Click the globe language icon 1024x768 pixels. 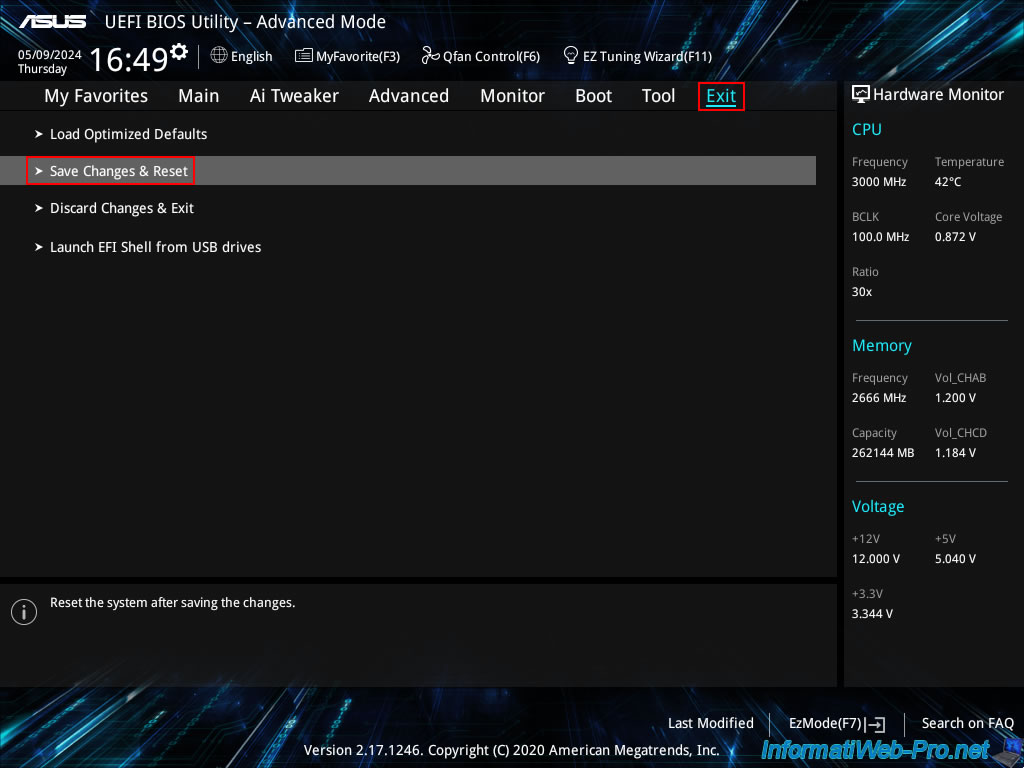(219, 56)
